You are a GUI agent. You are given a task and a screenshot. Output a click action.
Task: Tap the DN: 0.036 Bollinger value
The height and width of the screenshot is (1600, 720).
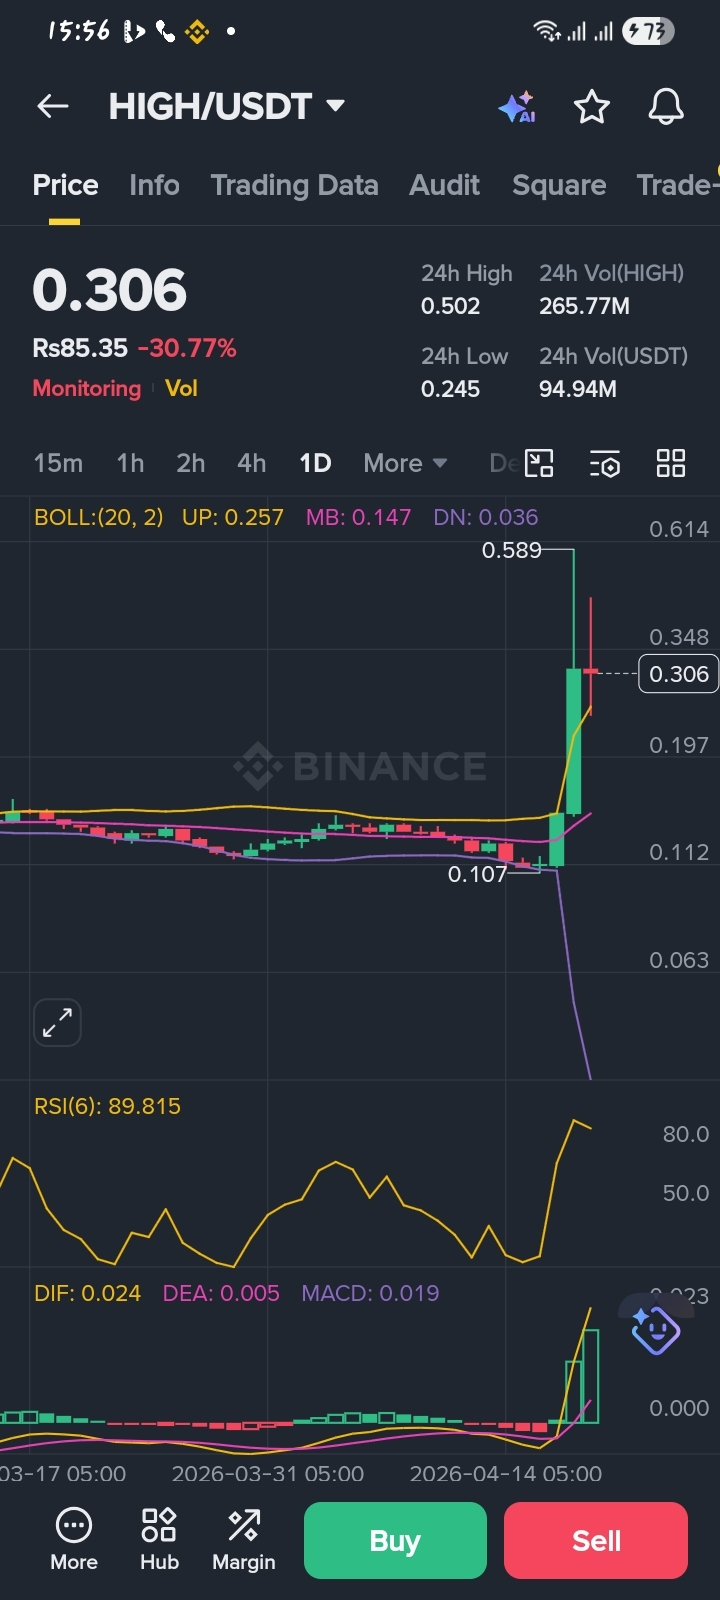(485, 517)
